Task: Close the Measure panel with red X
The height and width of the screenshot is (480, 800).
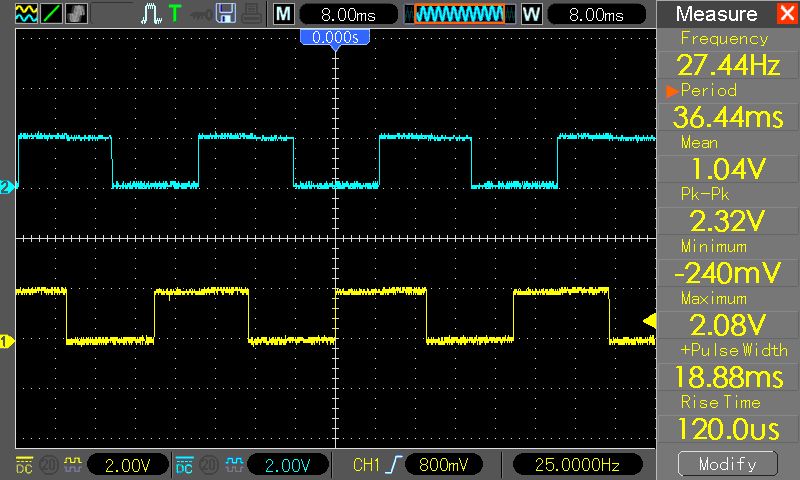Action: [x=788, y=14]
